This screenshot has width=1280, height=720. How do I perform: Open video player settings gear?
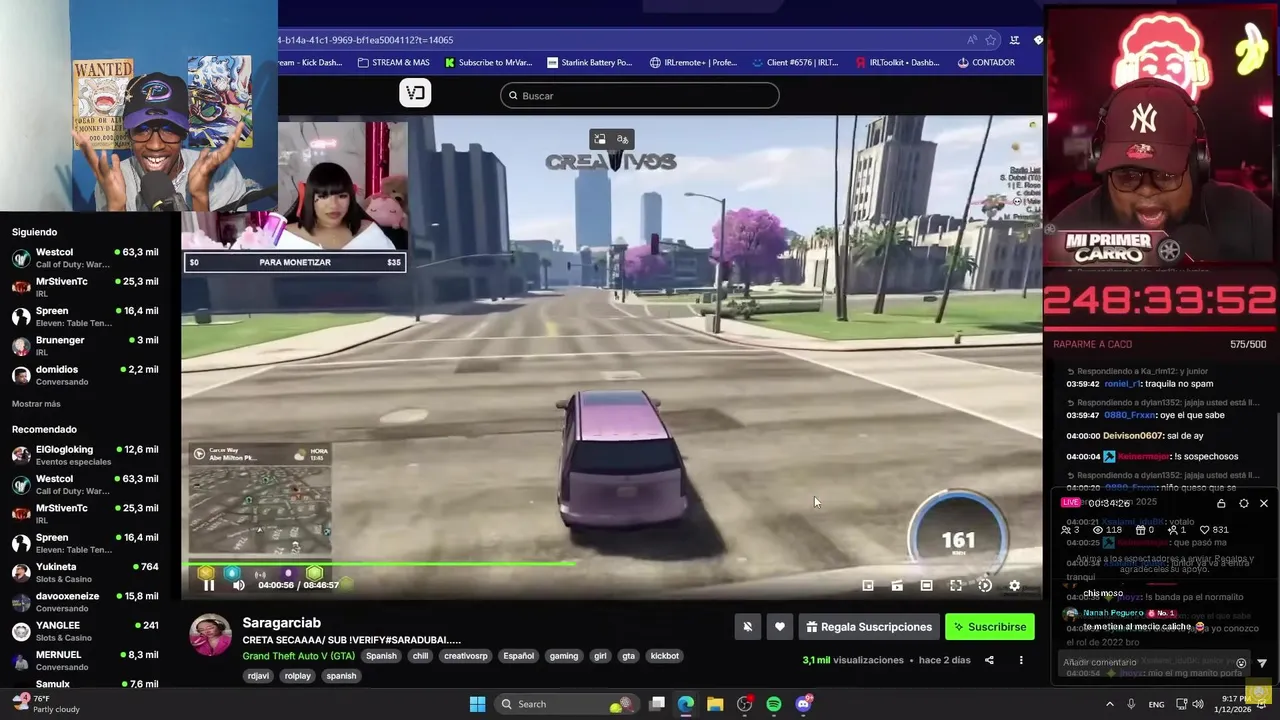(x=1014, y=586)
